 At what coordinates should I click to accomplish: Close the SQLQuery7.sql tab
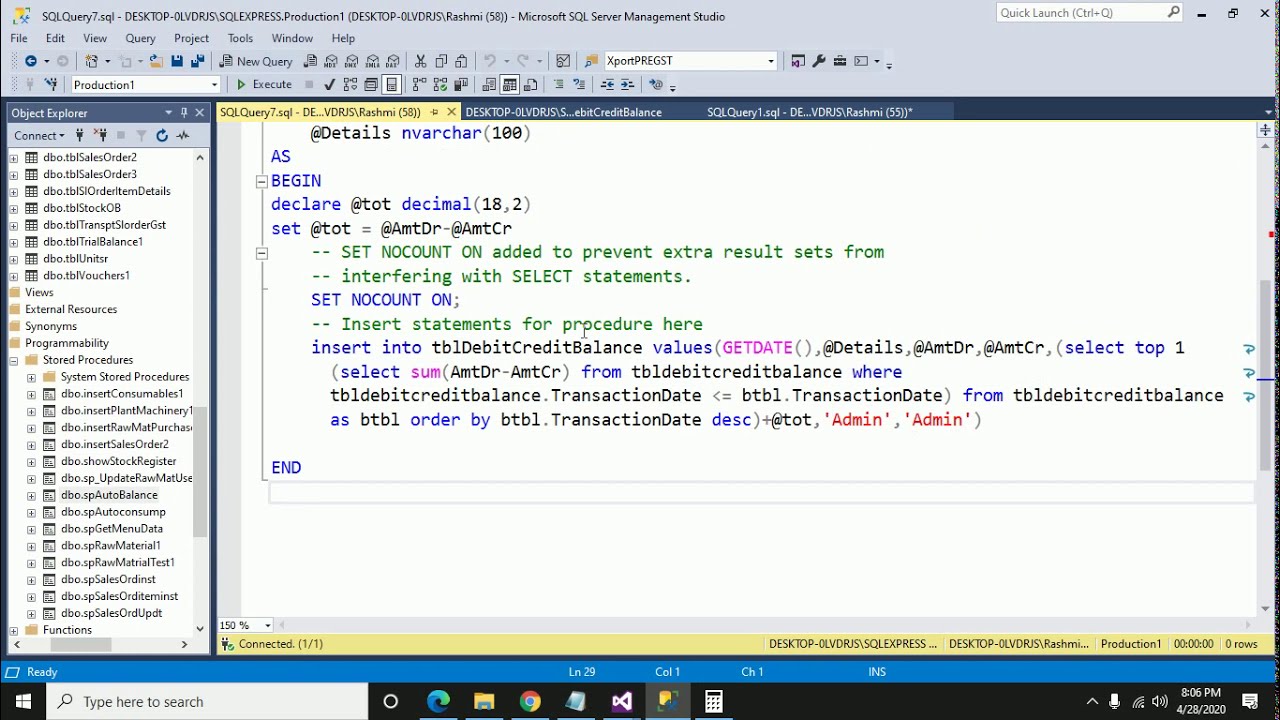click(452, 112)
